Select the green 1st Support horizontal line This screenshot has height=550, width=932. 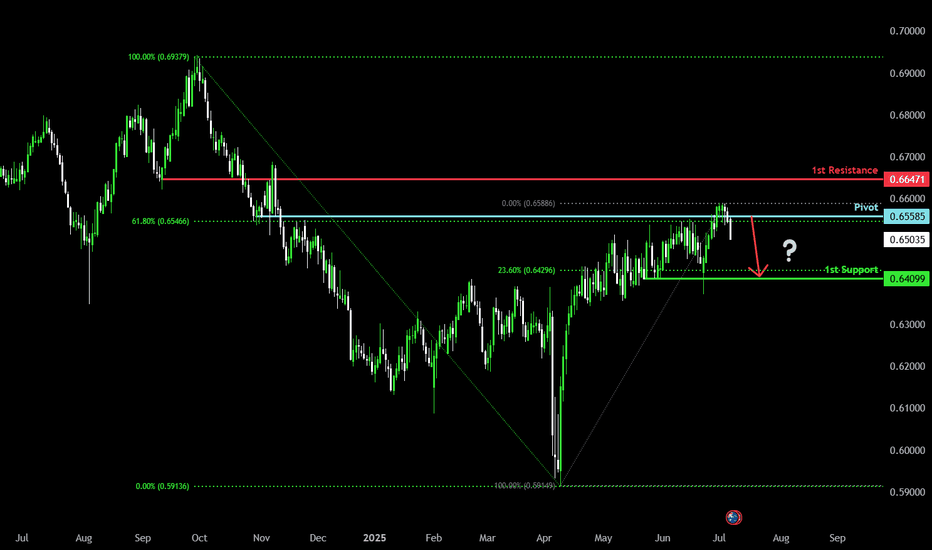tap(764, 278)
